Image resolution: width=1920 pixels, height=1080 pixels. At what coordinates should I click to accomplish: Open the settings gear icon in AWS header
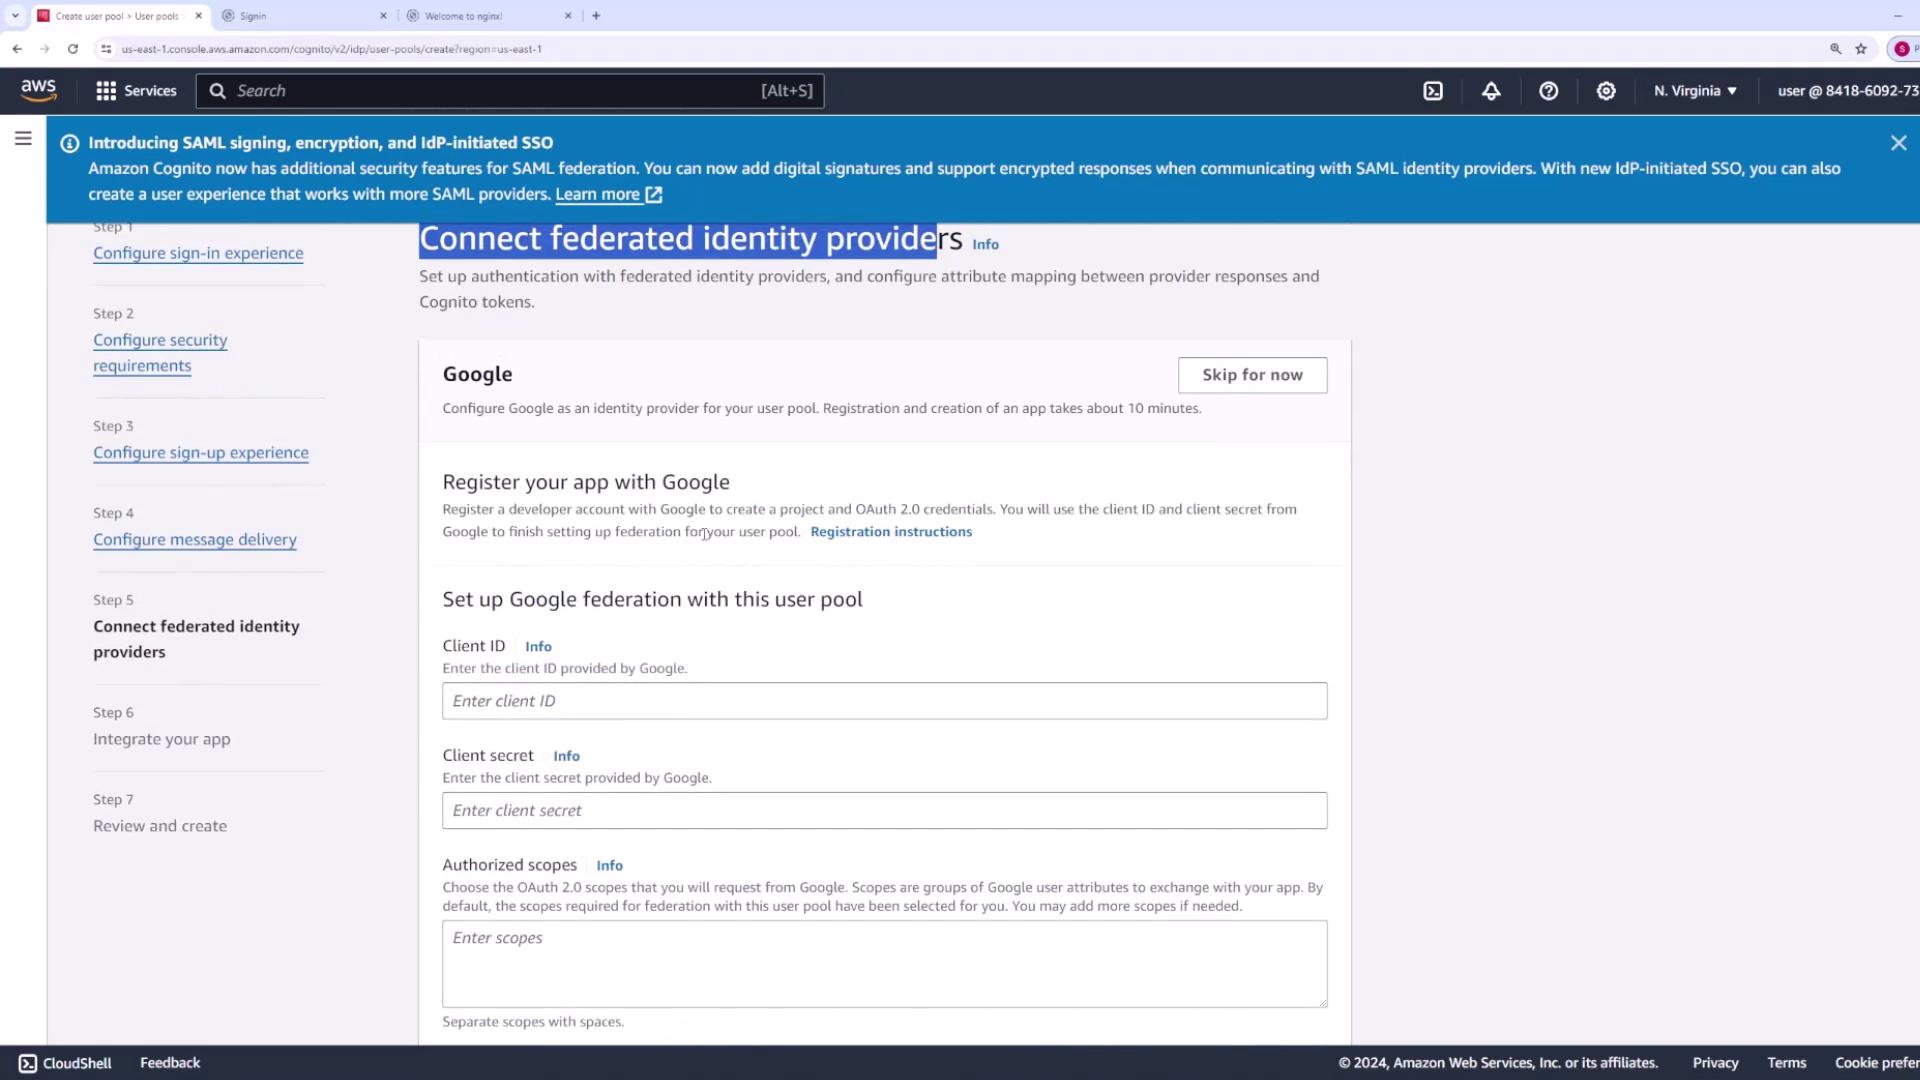click(1606, 91)
